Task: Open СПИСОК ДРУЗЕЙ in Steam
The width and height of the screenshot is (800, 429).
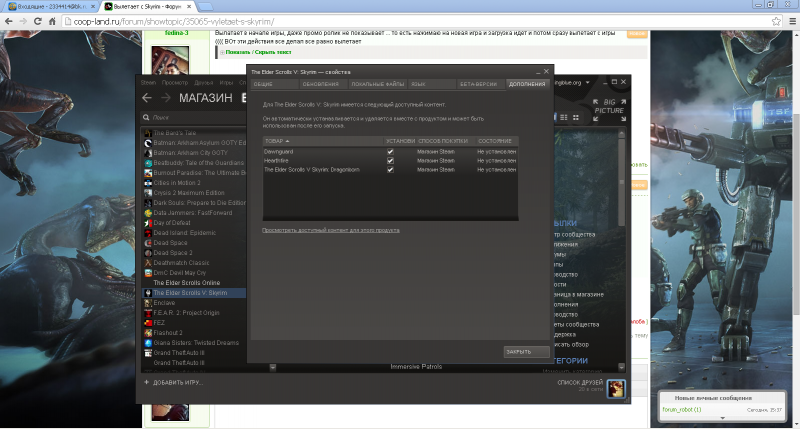Action: click(x=580, y=382)
